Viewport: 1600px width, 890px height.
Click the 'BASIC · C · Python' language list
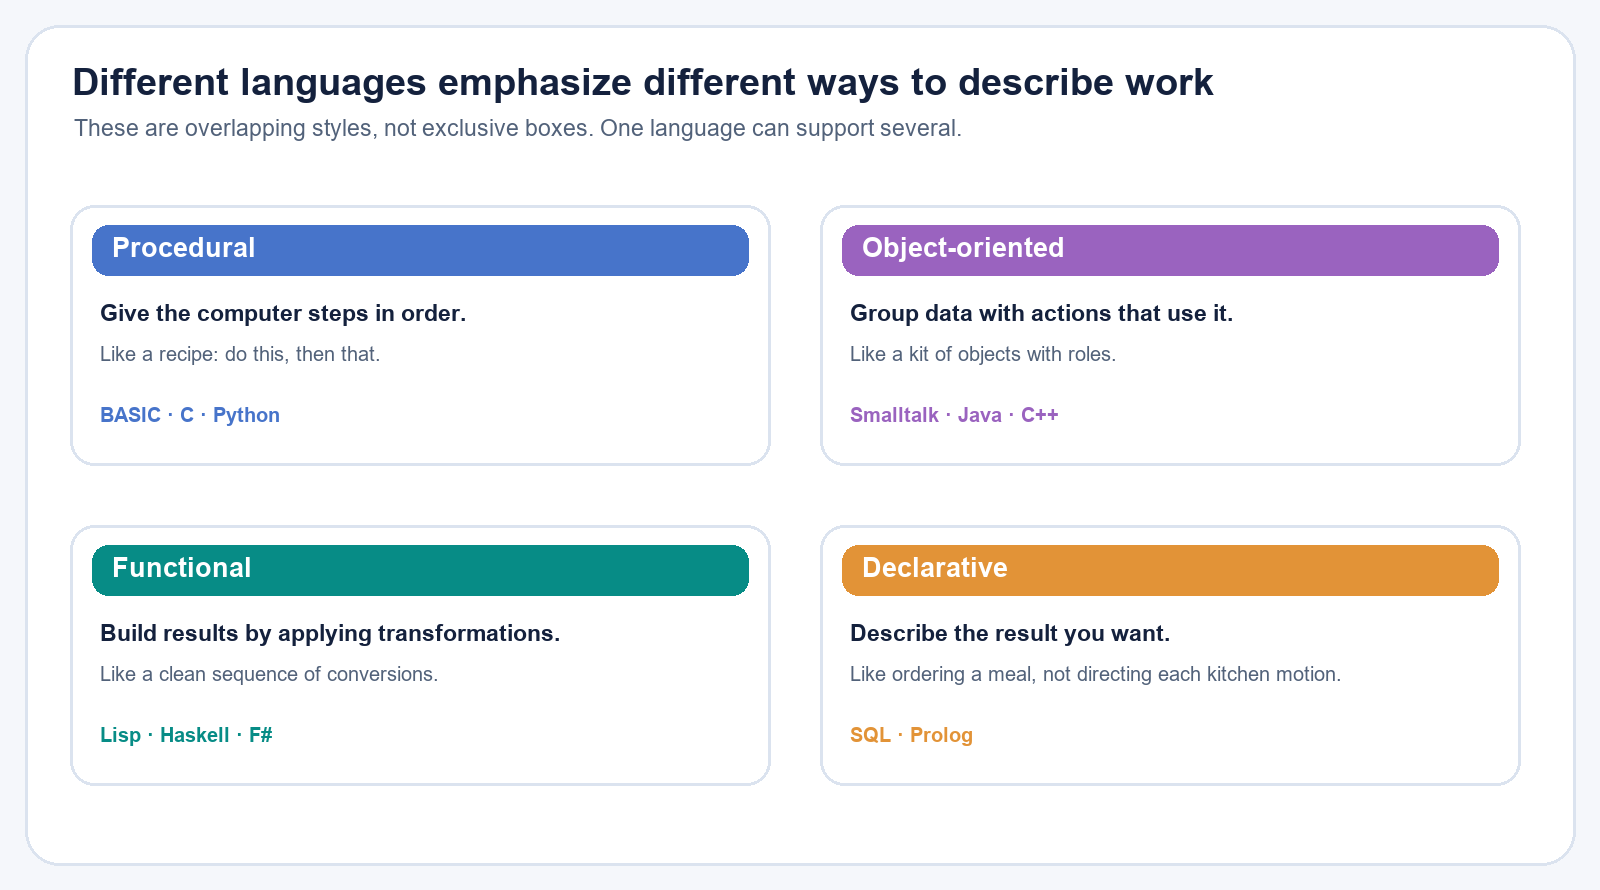190,415
